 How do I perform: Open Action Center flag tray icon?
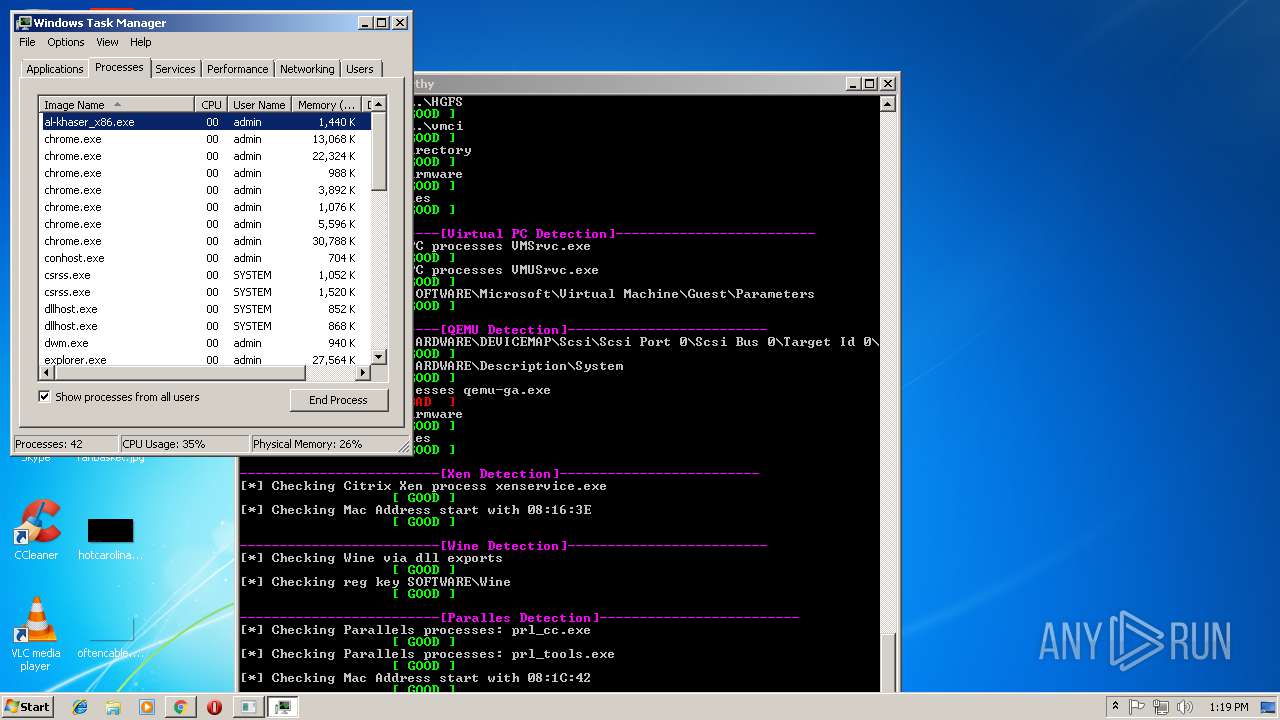tap(1137, 707)
